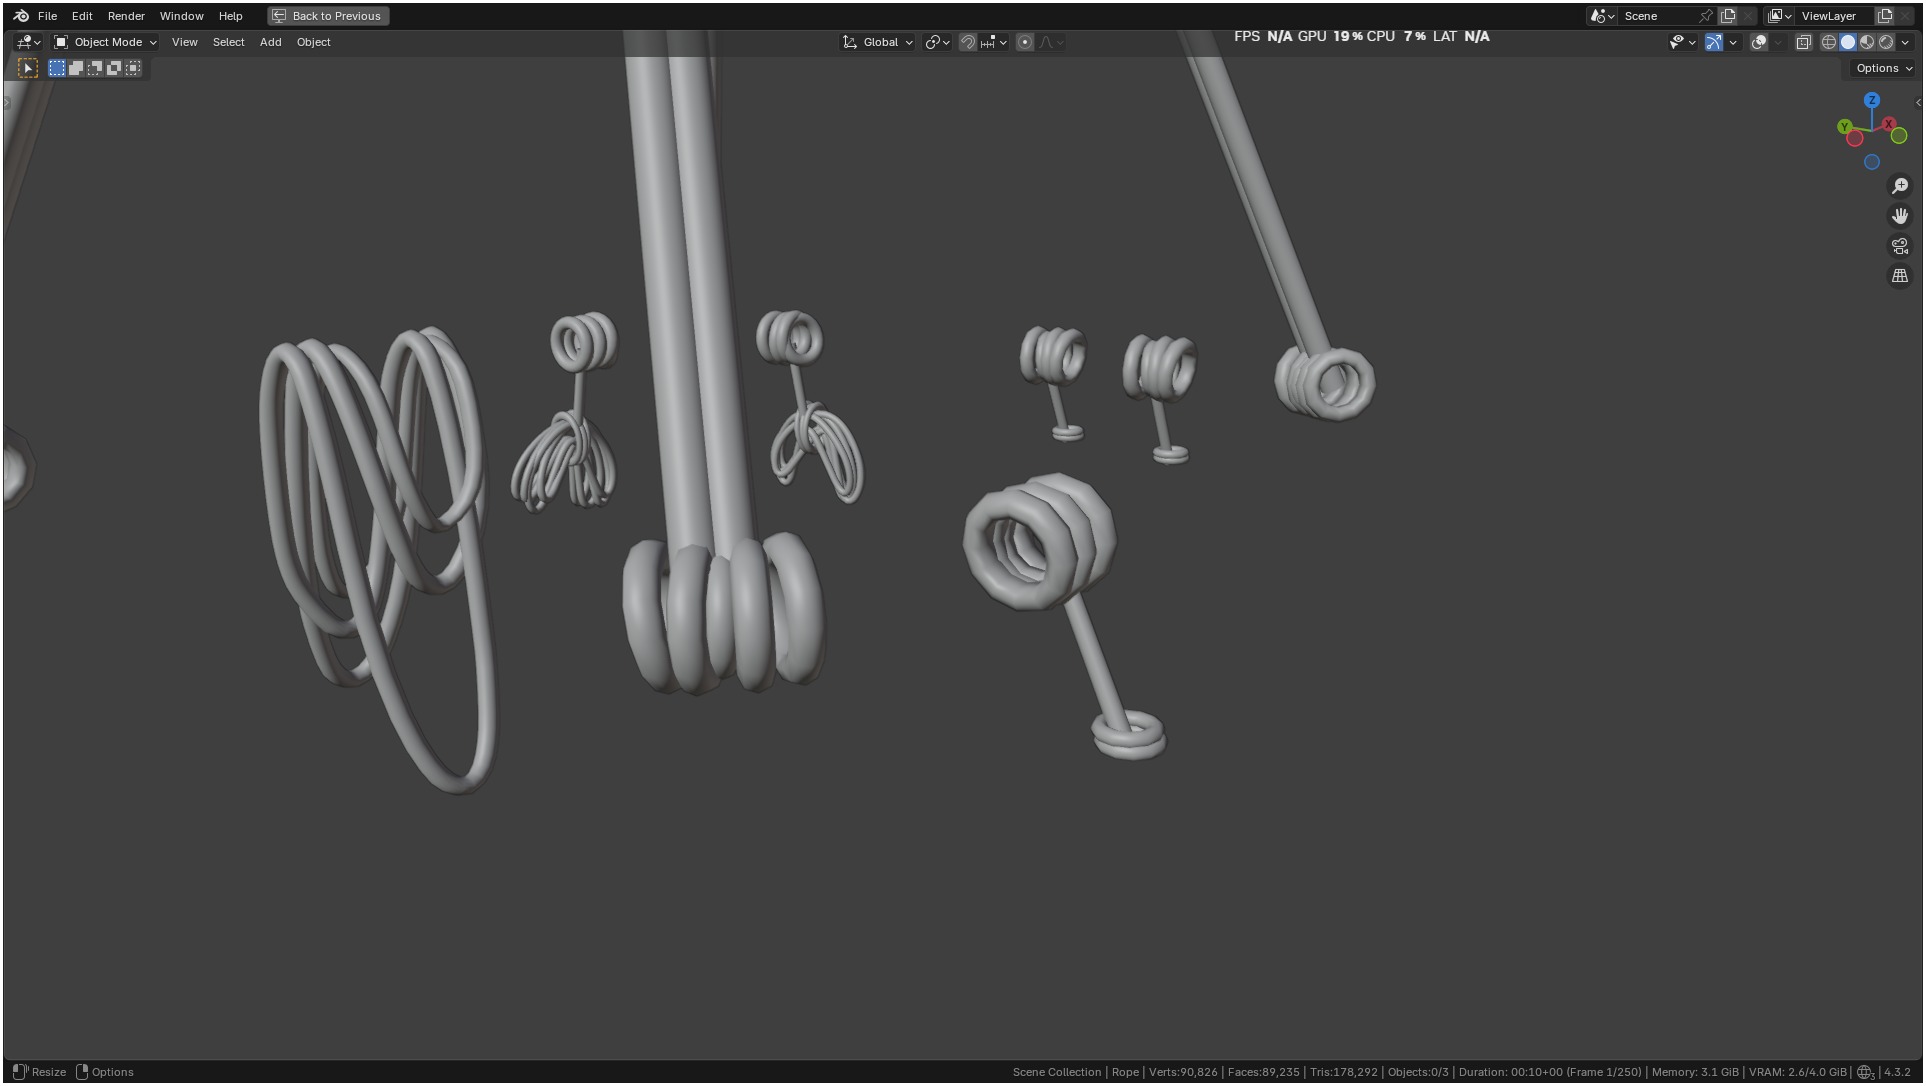Open the view layer browse dropdown
1926x1086 pixels.
(x=1779, y=16)
